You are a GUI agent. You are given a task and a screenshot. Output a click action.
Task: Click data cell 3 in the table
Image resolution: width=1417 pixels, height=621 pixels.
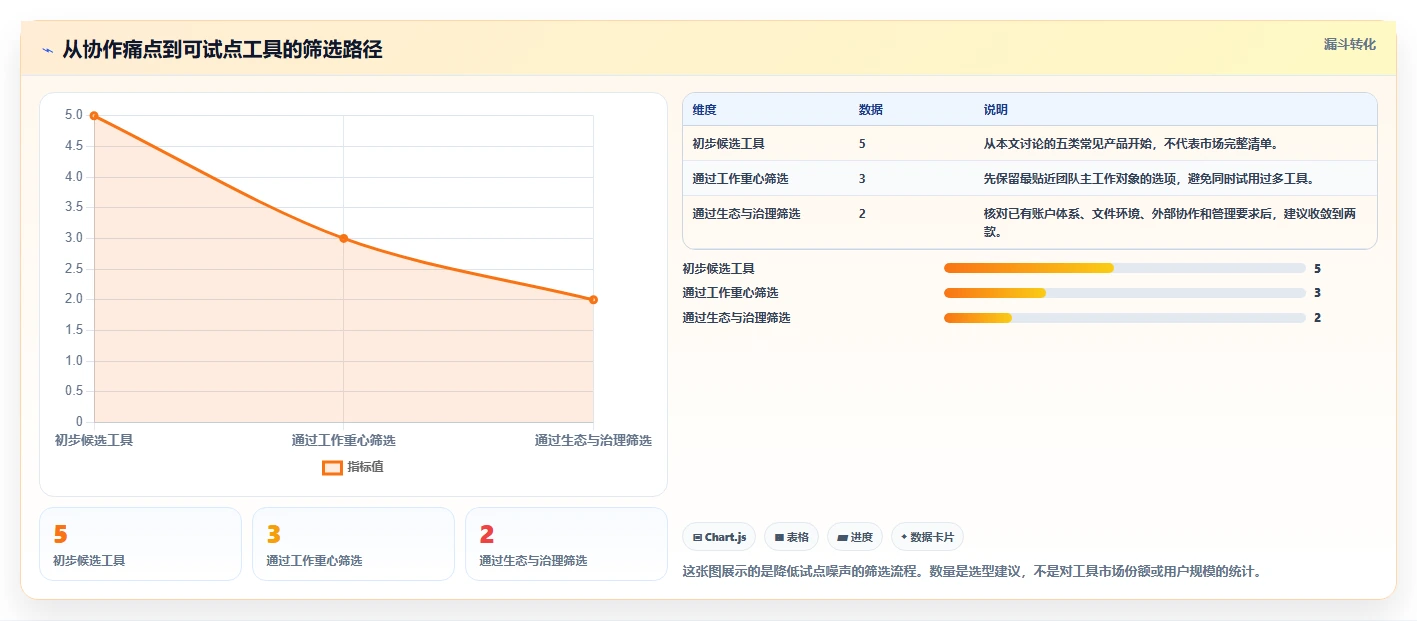(x=862, y=179)
